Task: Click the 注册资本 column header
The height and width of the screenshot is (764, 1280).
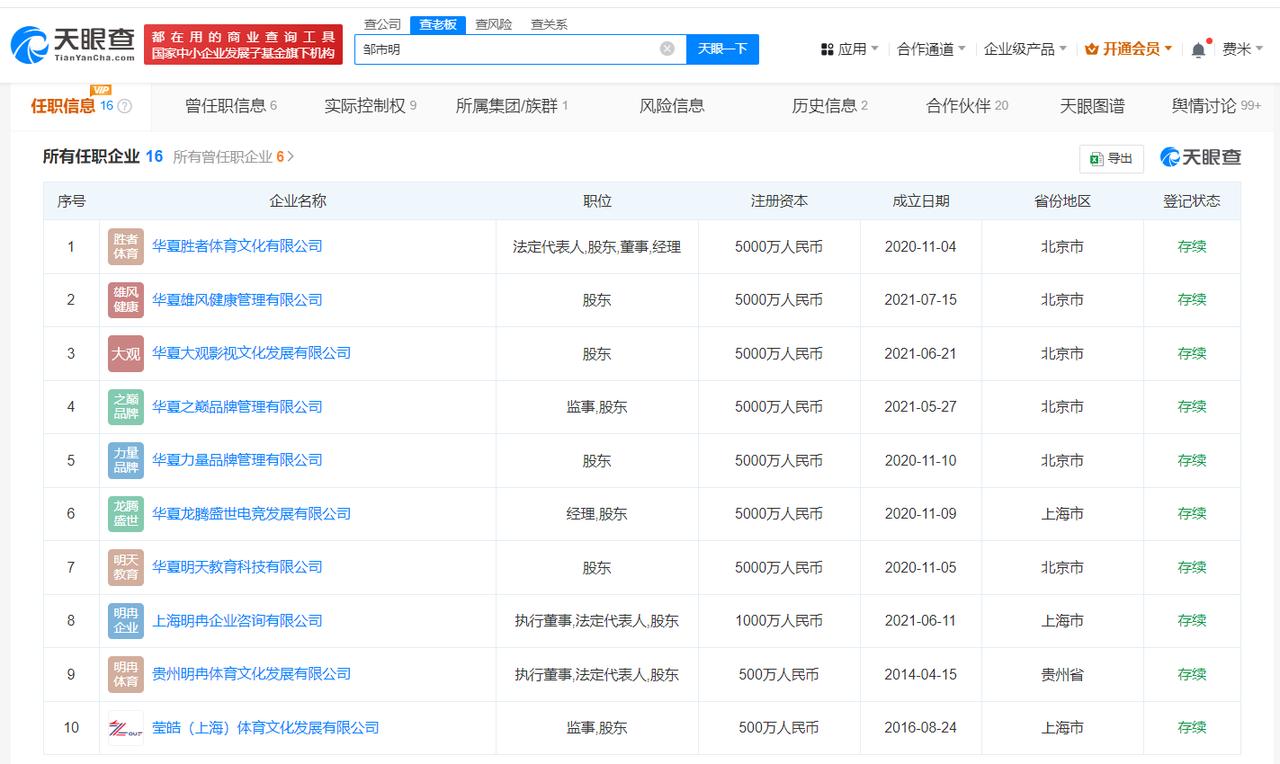Action: pyautogui.click(x=779, y=201)
